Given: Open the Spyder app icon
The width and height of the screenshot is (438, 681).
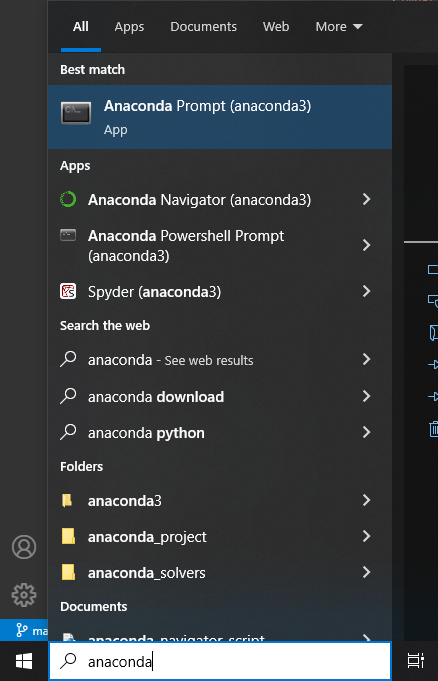Looking at the screenshot, I should (68, 291).
